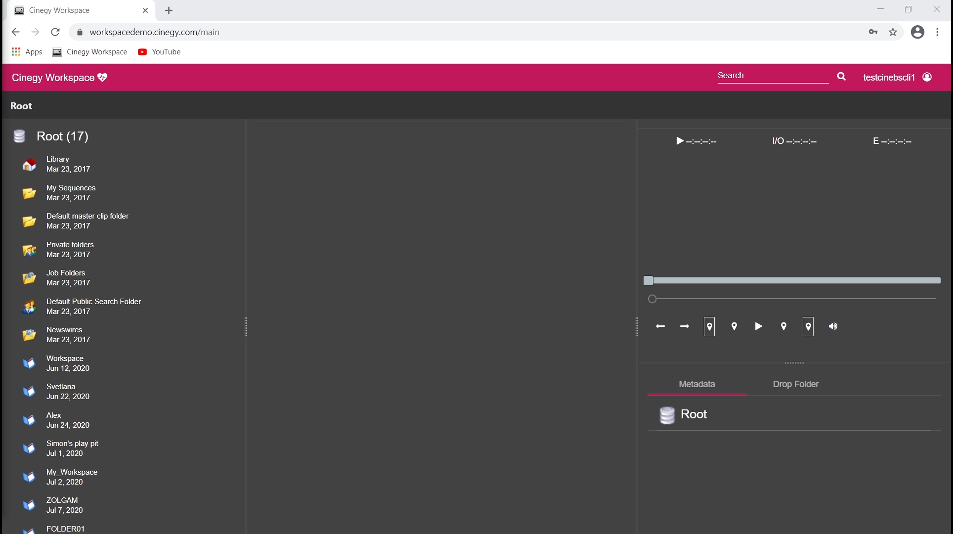This screenshot has height=534, width=953.
Task: Click the 'Root (17)' tree header text
Action: coord(63,136)
